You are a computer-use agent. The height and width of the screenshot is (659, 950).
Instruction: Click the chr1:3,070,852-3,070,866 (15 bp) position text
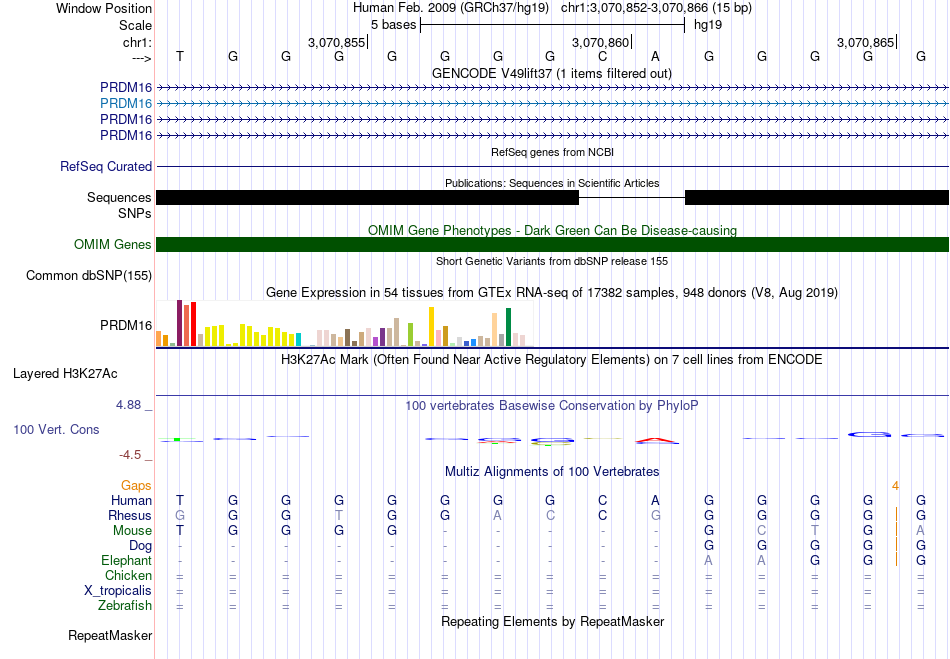(656, 8)
